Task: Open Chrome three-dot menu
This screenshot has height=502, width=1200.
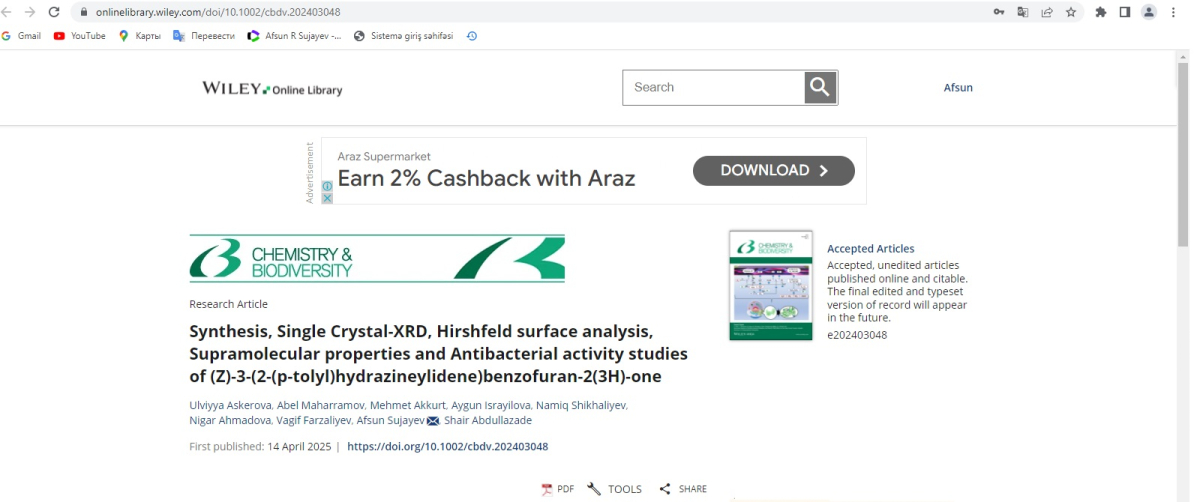Action: click(1173, 12)
